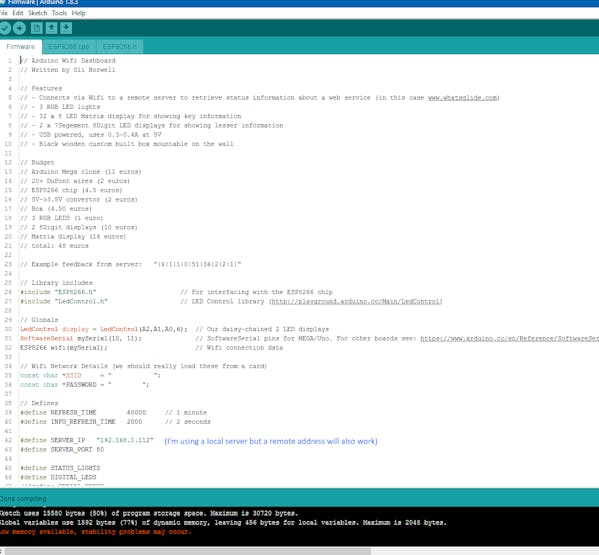Screen dimensions: 599x555
Task: Click the '#define SERVER_PORT 80' line
Action: tap(62, 450)
